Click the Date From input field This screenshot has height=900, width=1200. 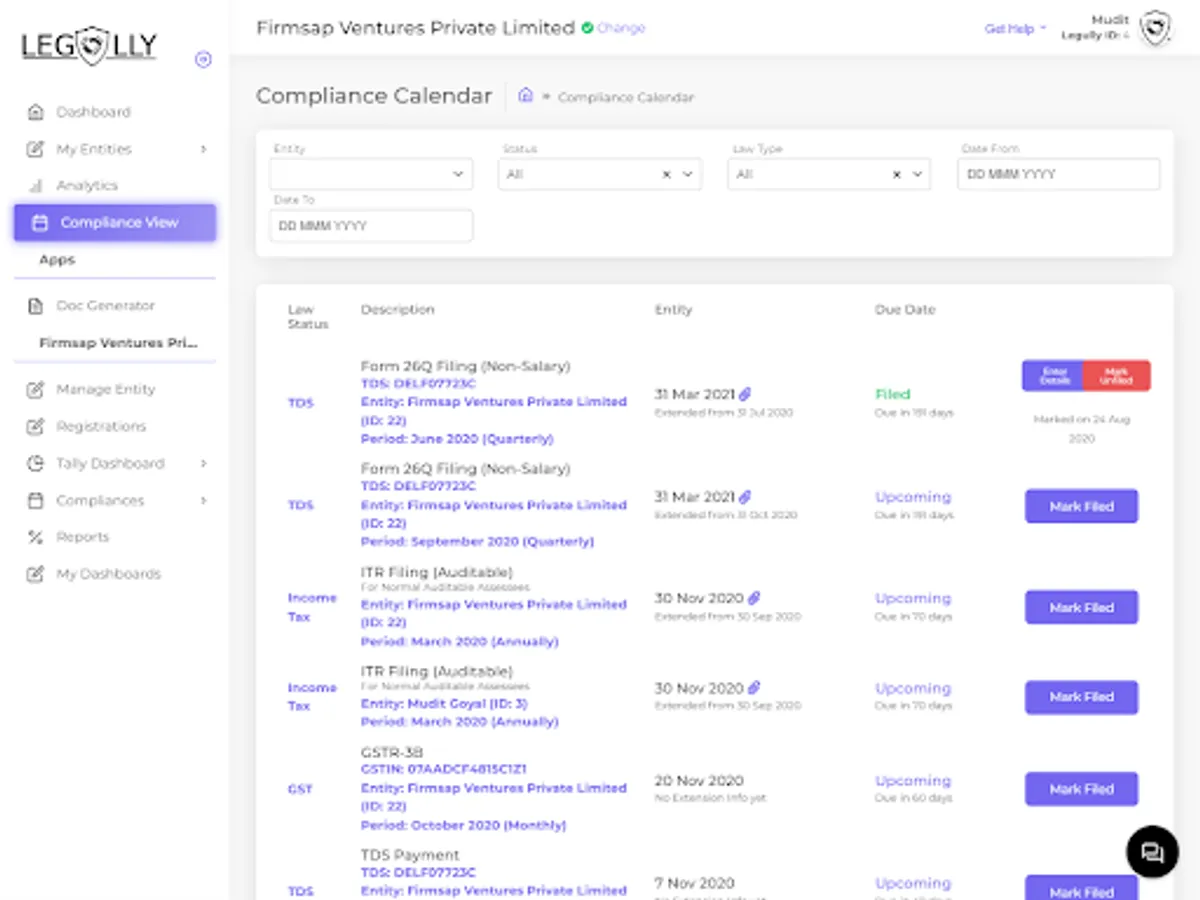pos(1058,174)
